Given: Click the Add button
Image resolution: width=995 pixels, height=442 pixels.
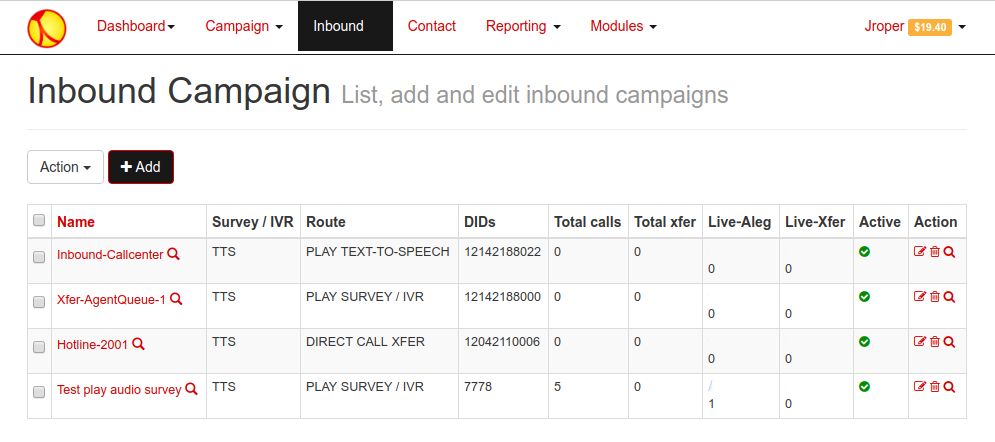Looking at the screenshot, I should point(141,167).
